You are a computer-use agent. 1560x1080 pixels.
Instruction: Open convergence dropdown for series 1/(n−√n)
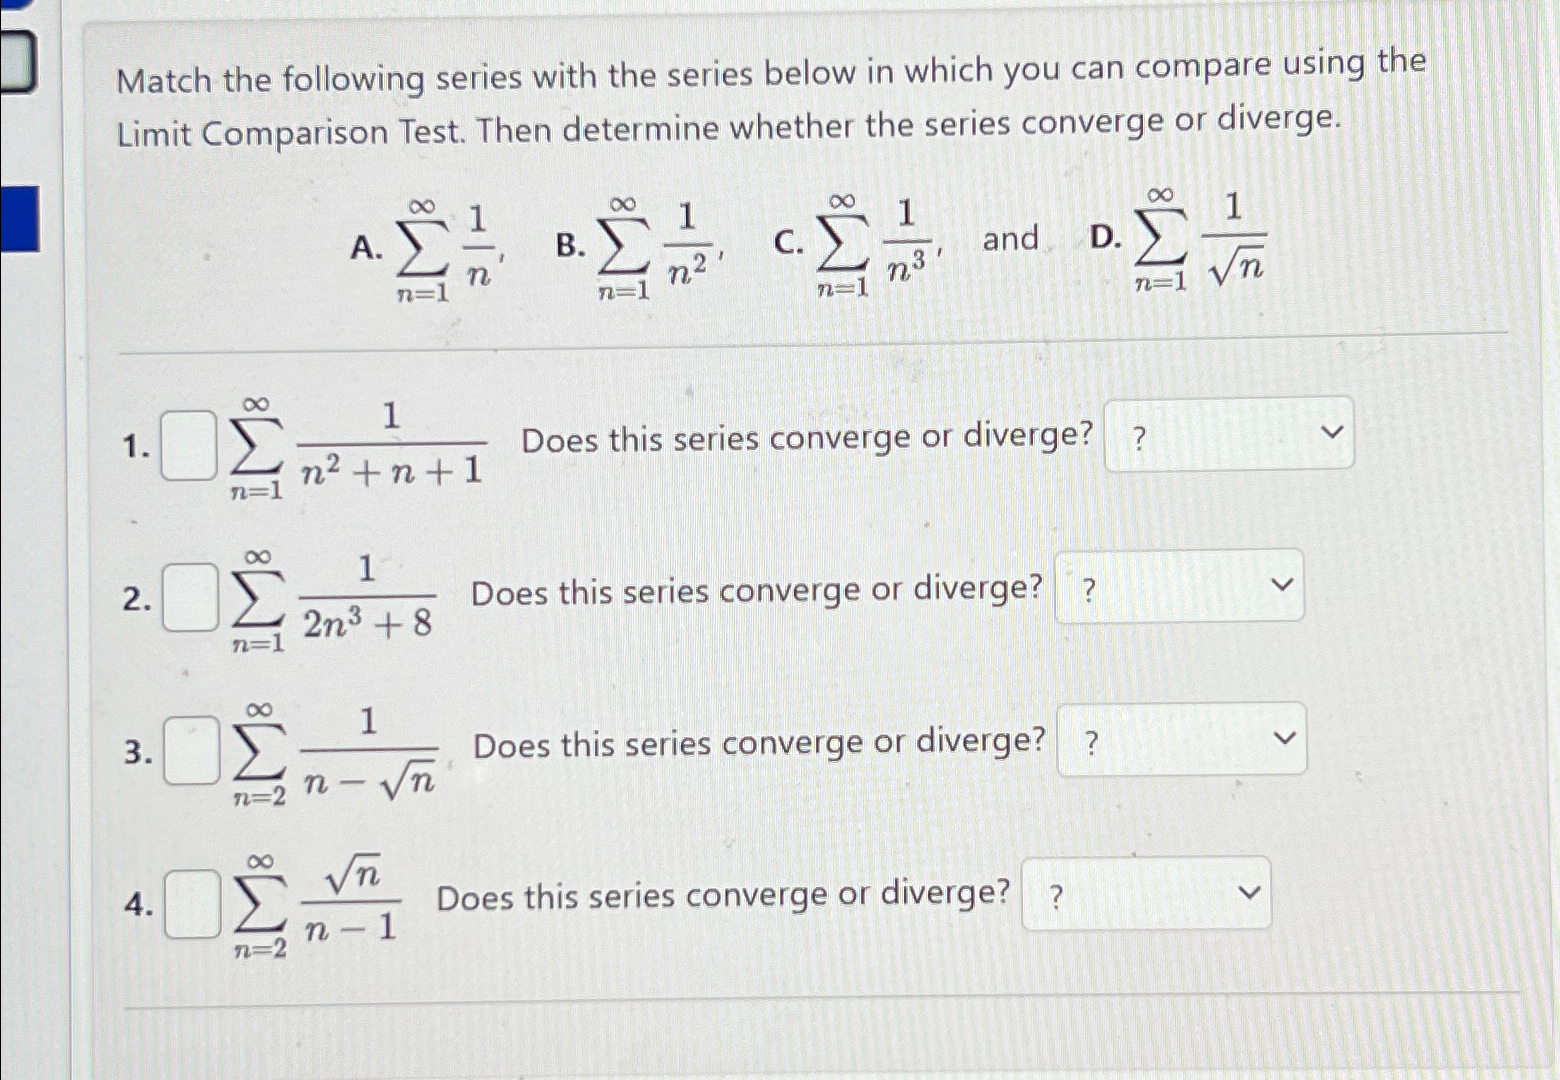pyautogui.click(x=1182, y=741)
